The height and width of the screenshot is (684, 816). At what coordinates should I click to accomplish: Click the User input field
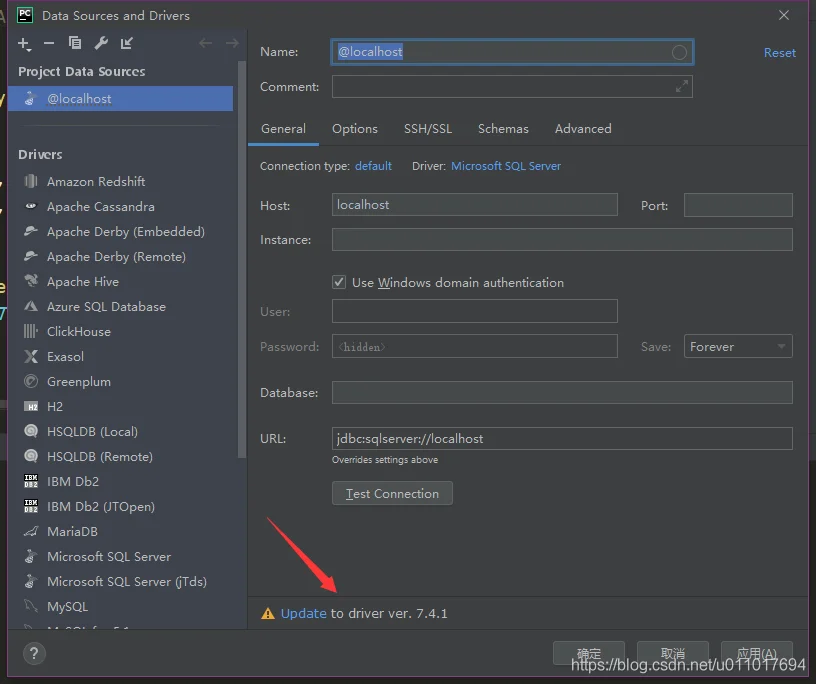point(475,311)
